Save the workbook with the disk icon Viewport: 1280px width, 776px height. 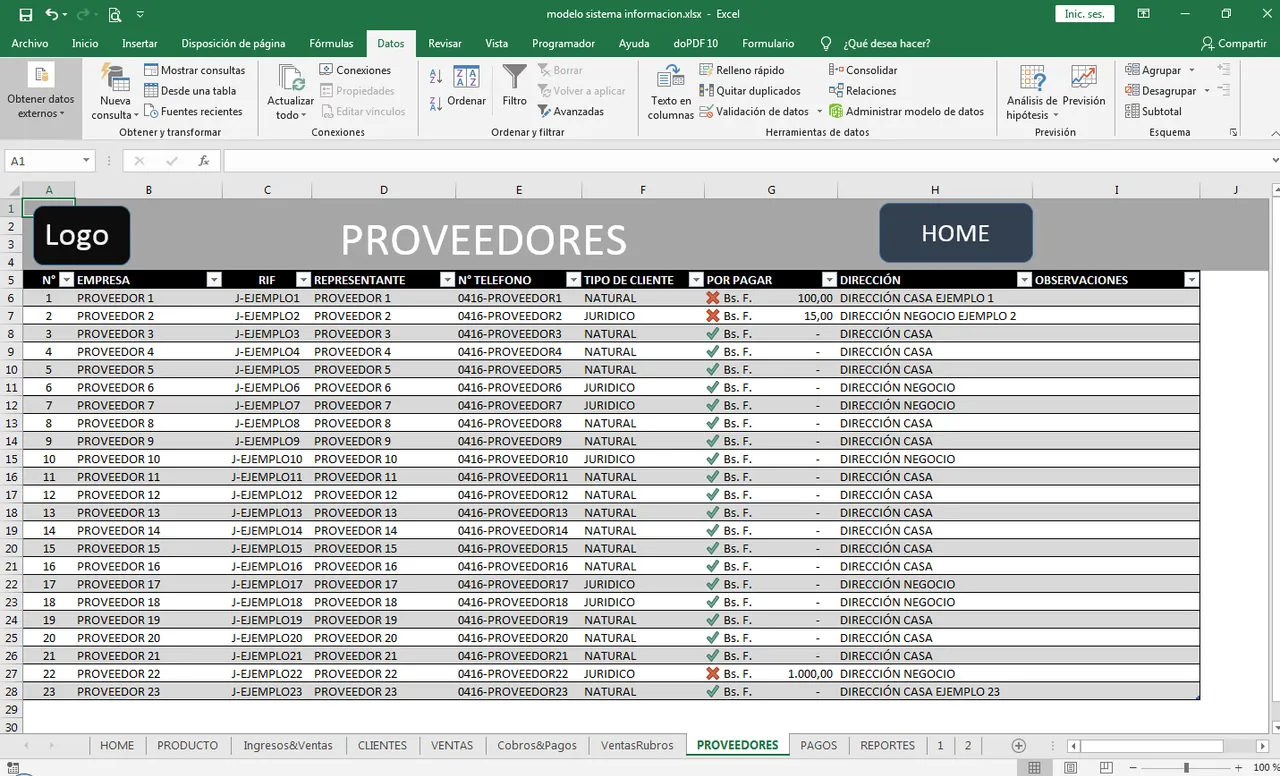click(x=26, y=15)
